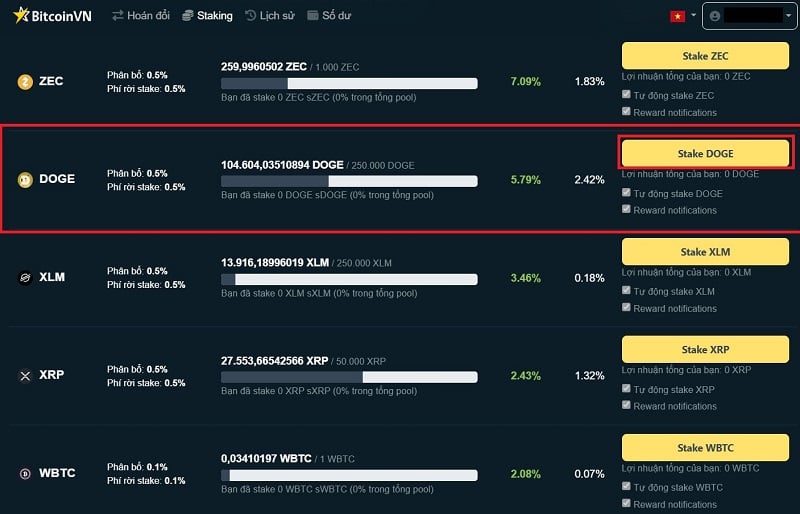Toggle the Tự động stake ZEC checkbox

(626, 95)
